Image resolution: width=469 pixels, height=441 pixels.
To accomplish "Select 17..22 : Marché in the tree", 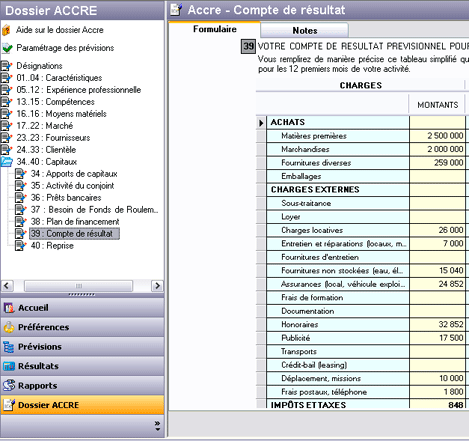I will click(x=45, y=126).
